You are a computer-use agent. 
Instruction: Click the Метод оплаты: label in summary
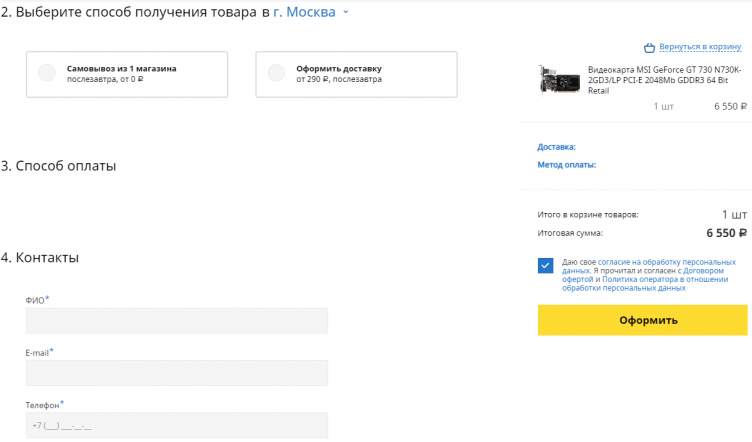566,165
